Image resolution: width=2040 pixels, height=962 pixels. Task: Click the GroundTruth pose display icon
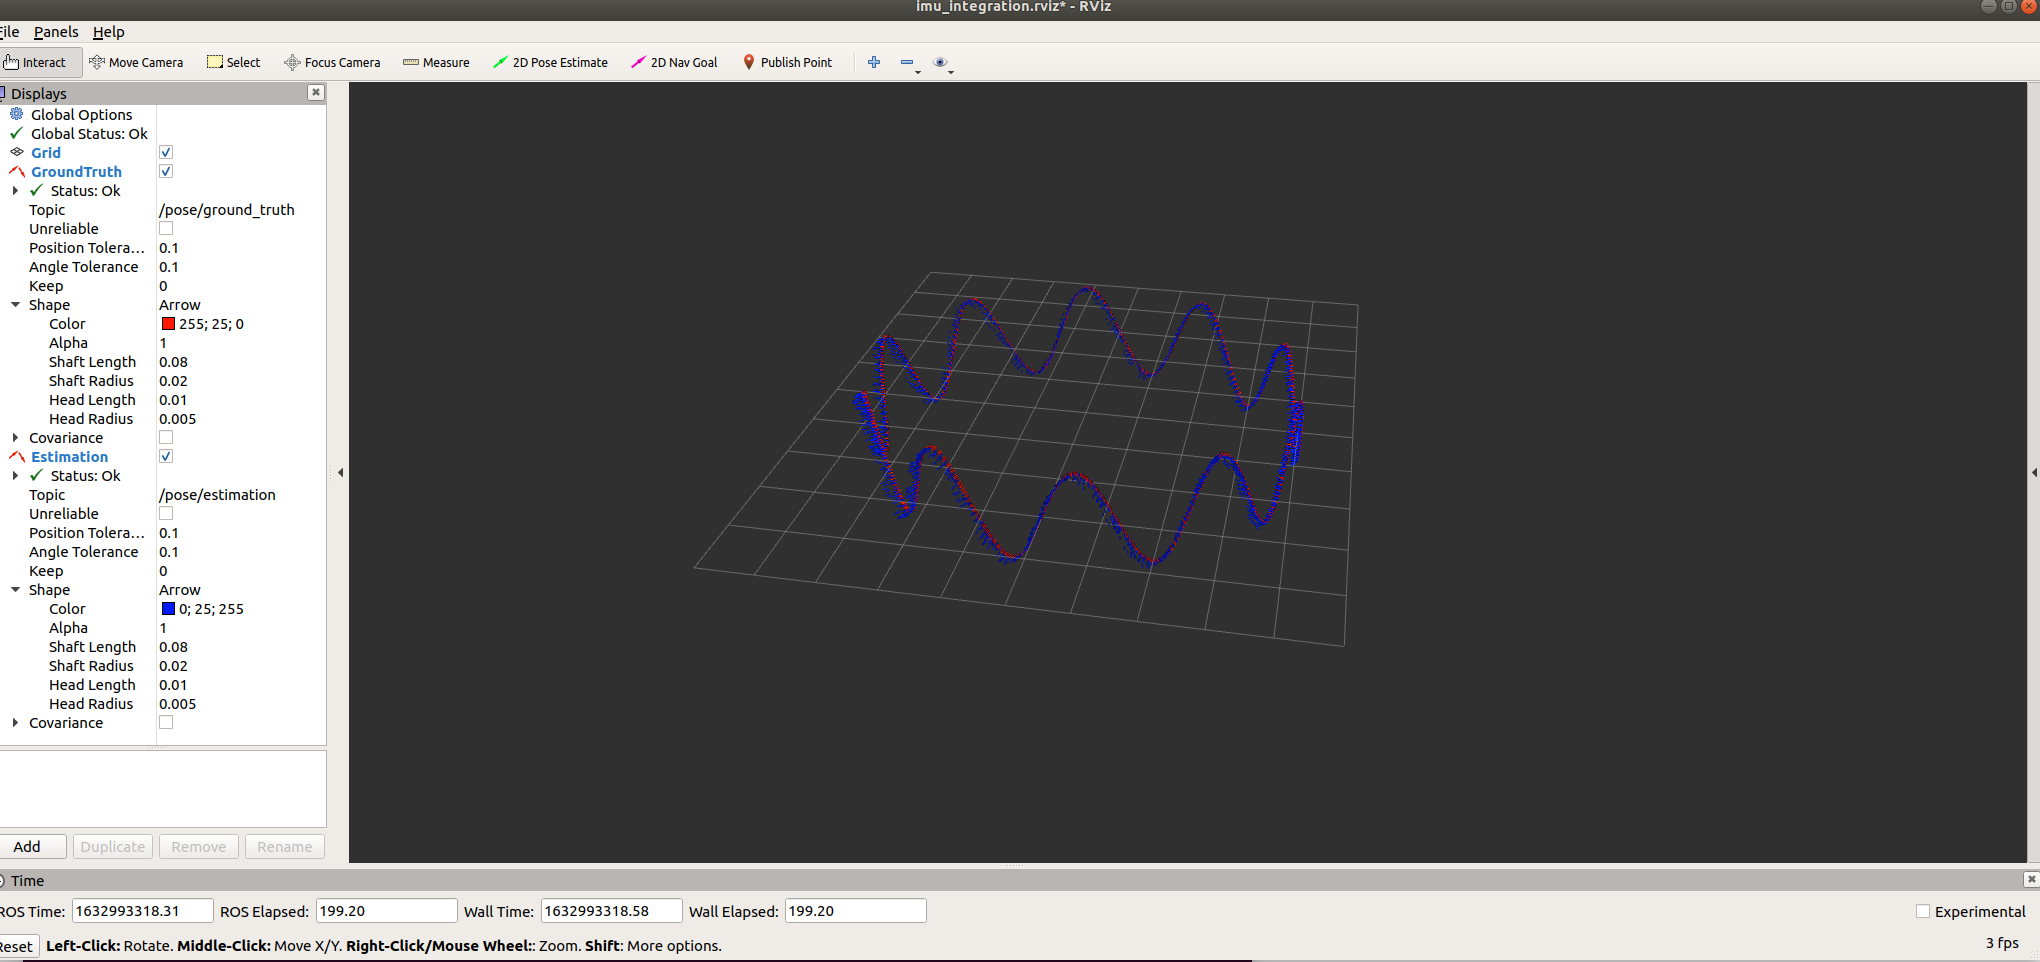[x=17, y=171]
